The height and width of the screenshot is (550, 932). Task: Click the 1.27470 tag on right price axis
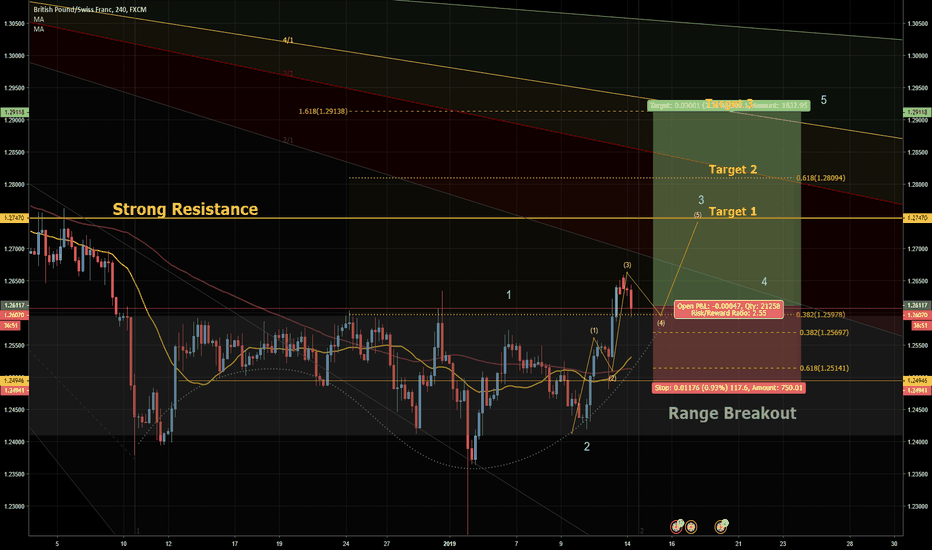pos(916,218)
